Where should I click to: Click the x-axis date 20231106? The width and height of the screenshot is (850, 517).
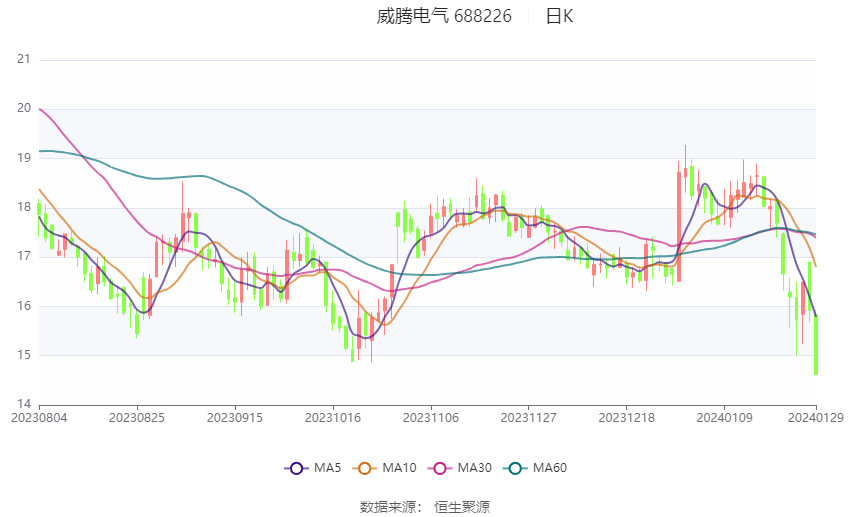[431, 418]
